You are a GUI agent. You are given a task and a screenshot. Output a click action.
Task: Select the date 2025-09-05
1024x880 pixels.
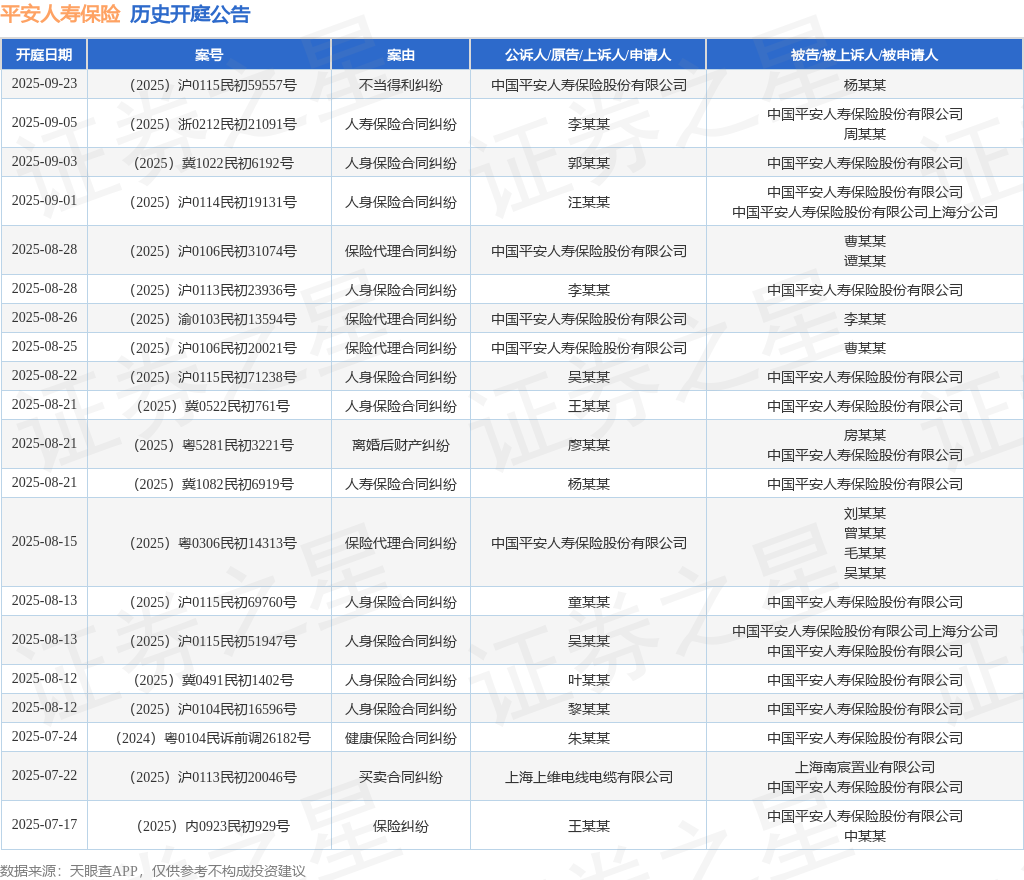click(44, 123)
